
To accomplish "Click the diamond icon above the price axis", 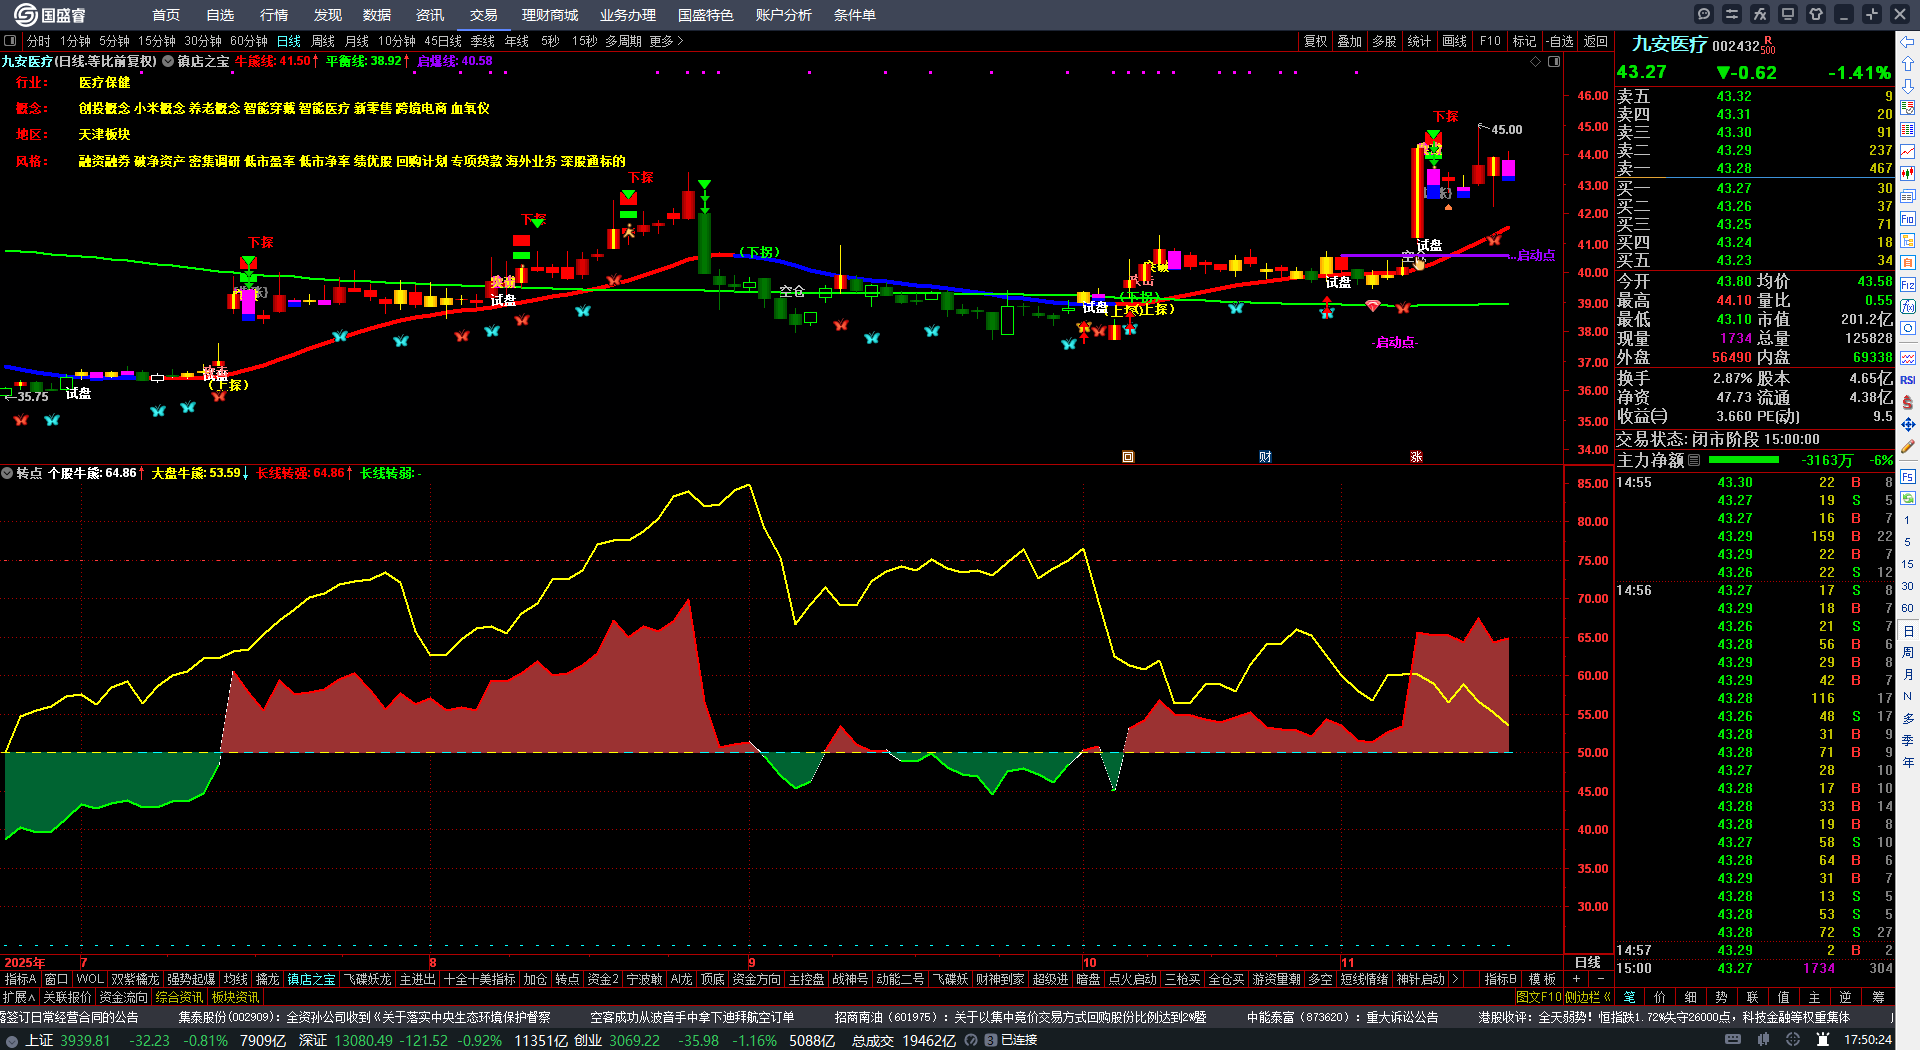I will tap(1536, 62).
